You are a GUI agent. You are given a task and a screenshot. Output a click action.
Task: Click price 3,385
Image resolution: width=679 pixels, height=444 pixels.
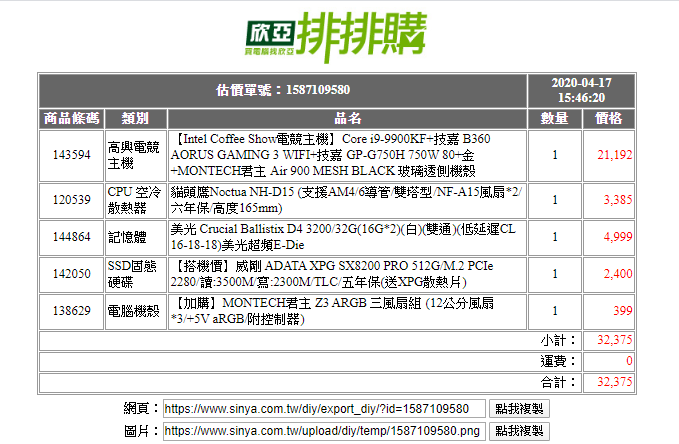pos(618,200)
